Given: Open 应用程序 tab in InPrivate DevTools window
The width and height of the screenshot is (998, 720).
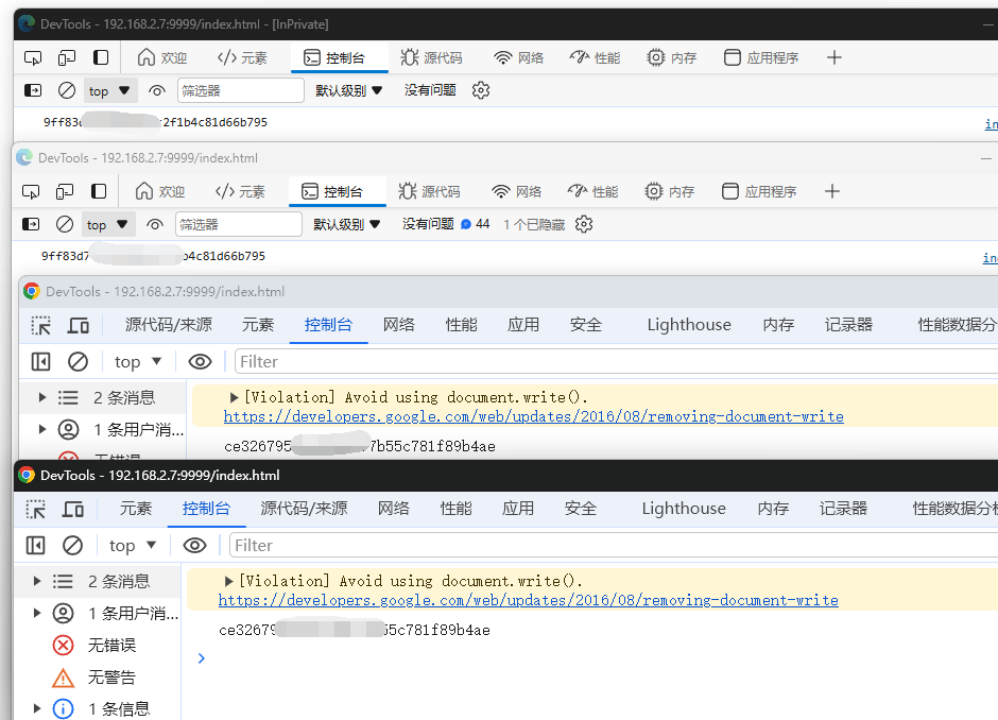Looking at the screenshot, I should pyautogui.click(x=760, y=58).
